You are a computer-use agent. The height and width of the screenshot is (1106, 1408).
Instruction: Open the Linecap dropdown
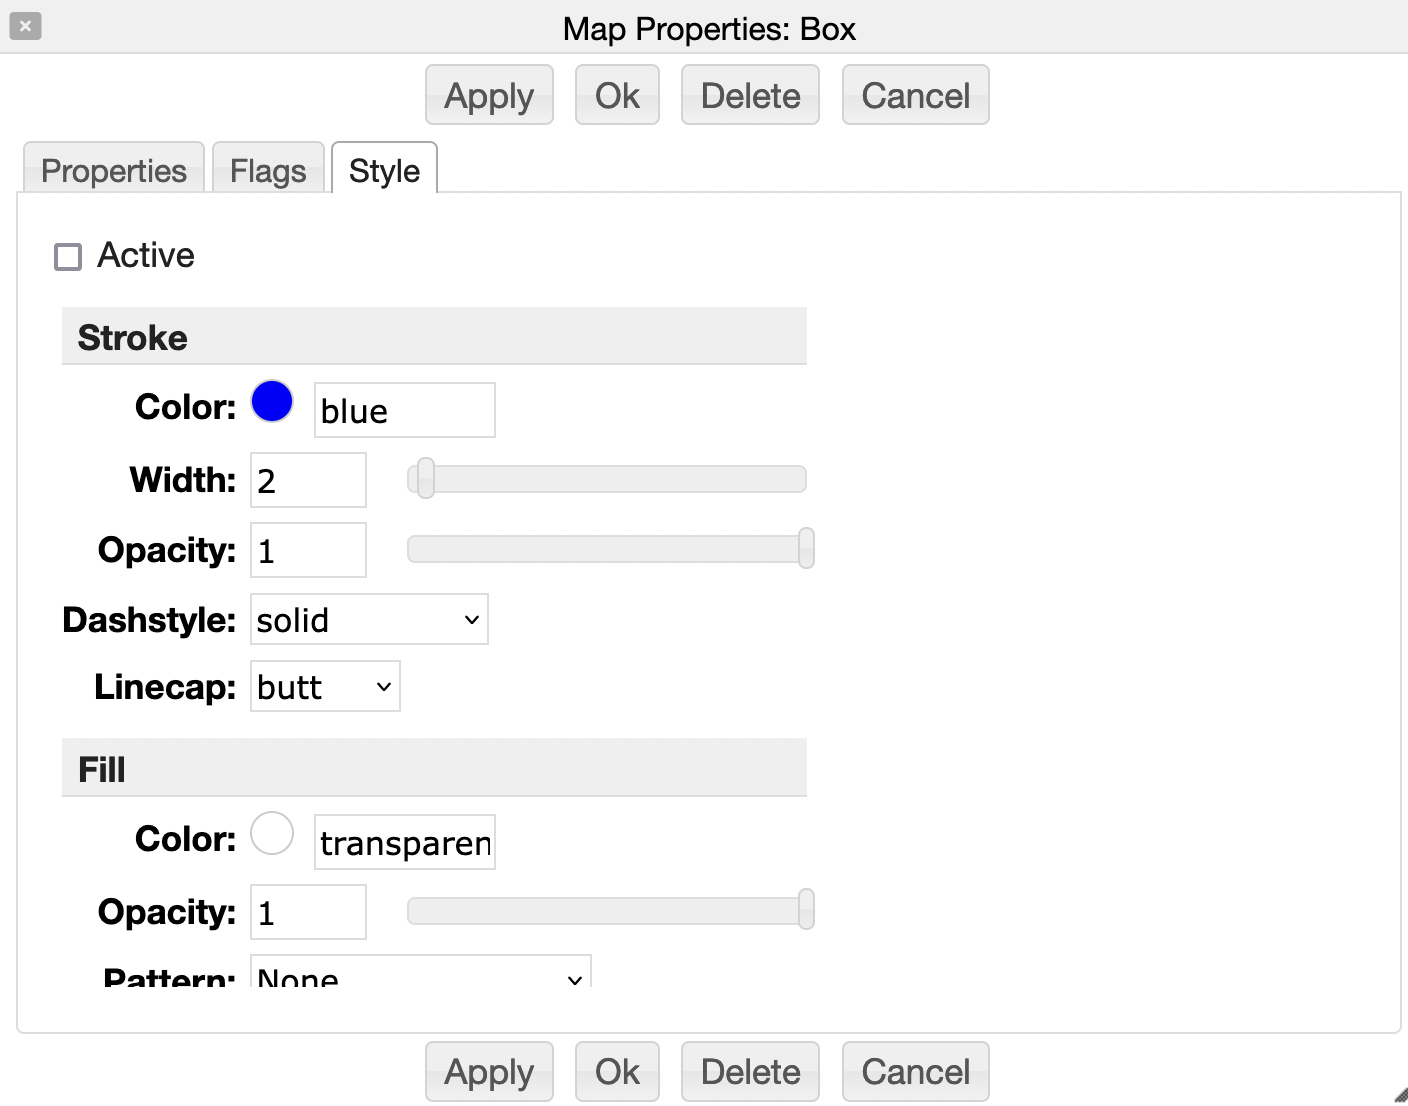[x=325, y=687]
